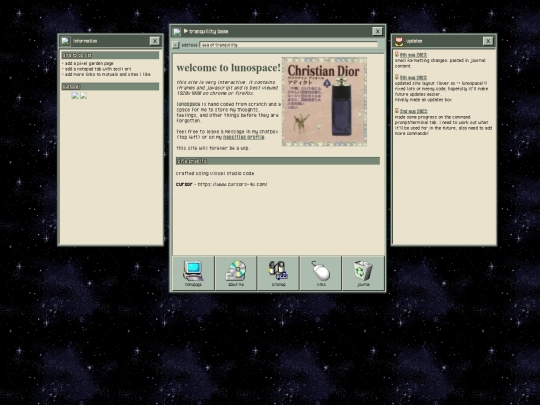This screenshot has width=540, height=405.
Task: Click the flower icon beside 5th aug entry
Action: coord(397,77)
